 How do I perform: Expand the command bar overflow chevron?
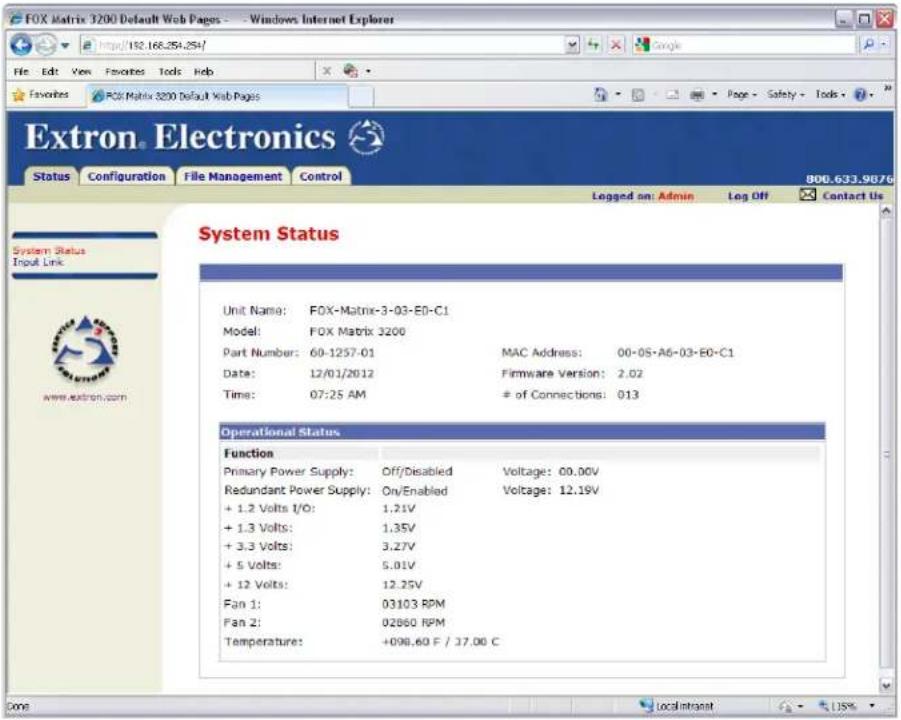[888, 87]
